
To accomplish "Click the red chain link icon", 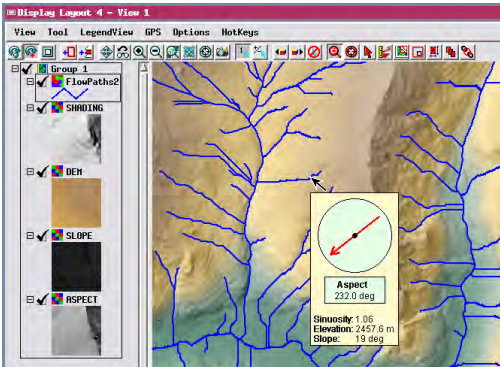I will [467, 52].
